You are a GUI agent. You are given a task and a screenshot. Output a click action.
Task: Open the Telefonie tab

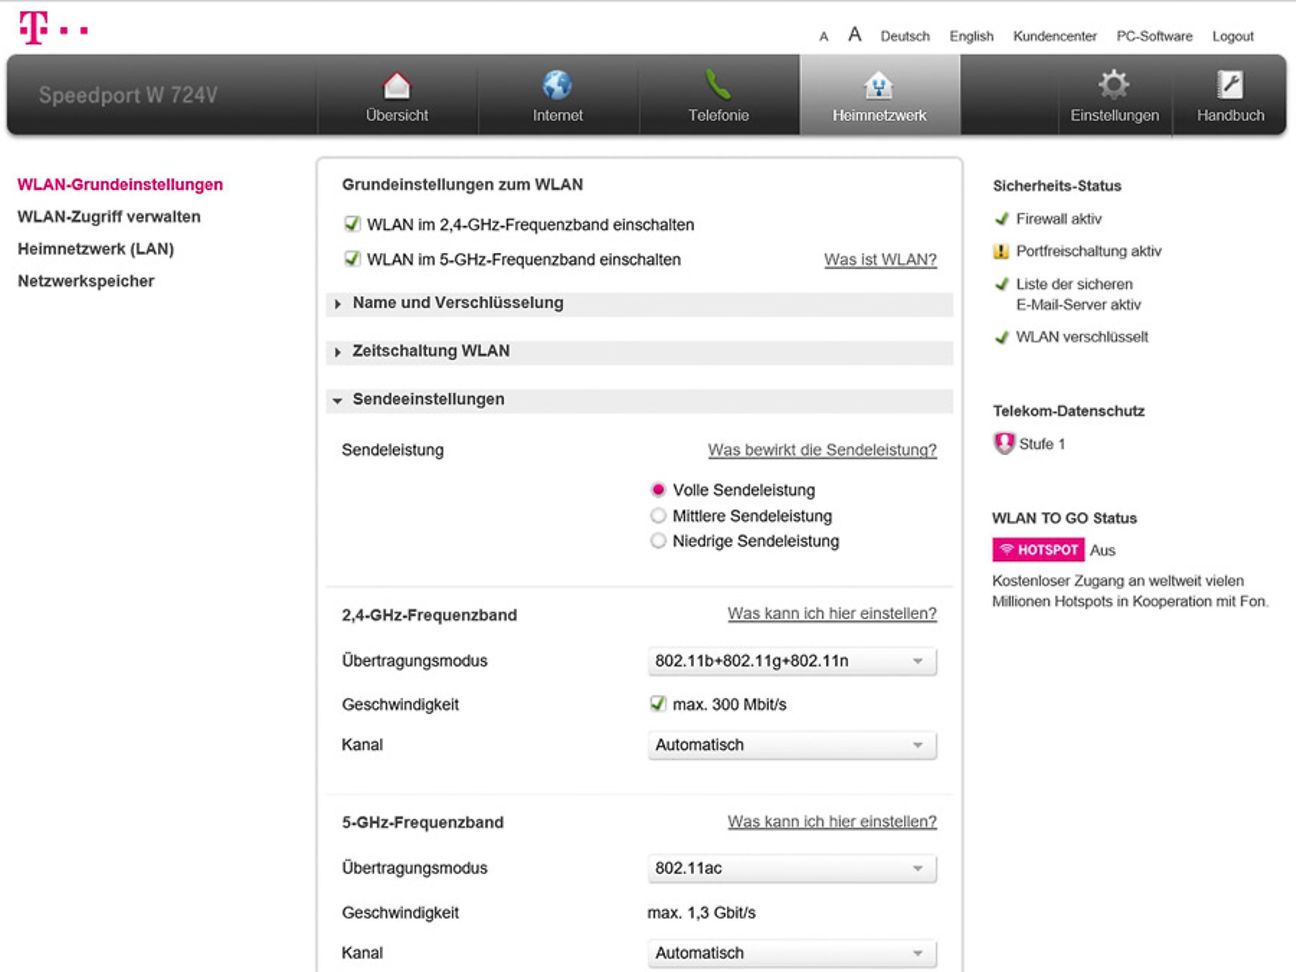(x=719, y=95)
